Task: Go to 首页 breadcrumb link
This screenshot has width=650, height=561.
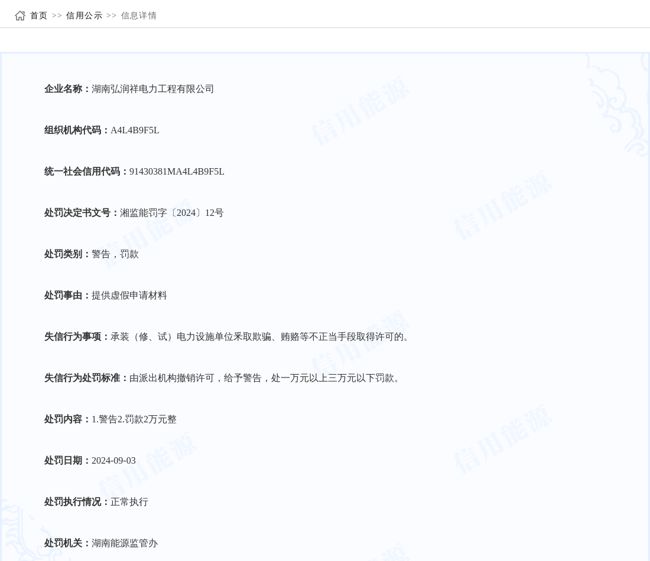Action: click(39, 16)
